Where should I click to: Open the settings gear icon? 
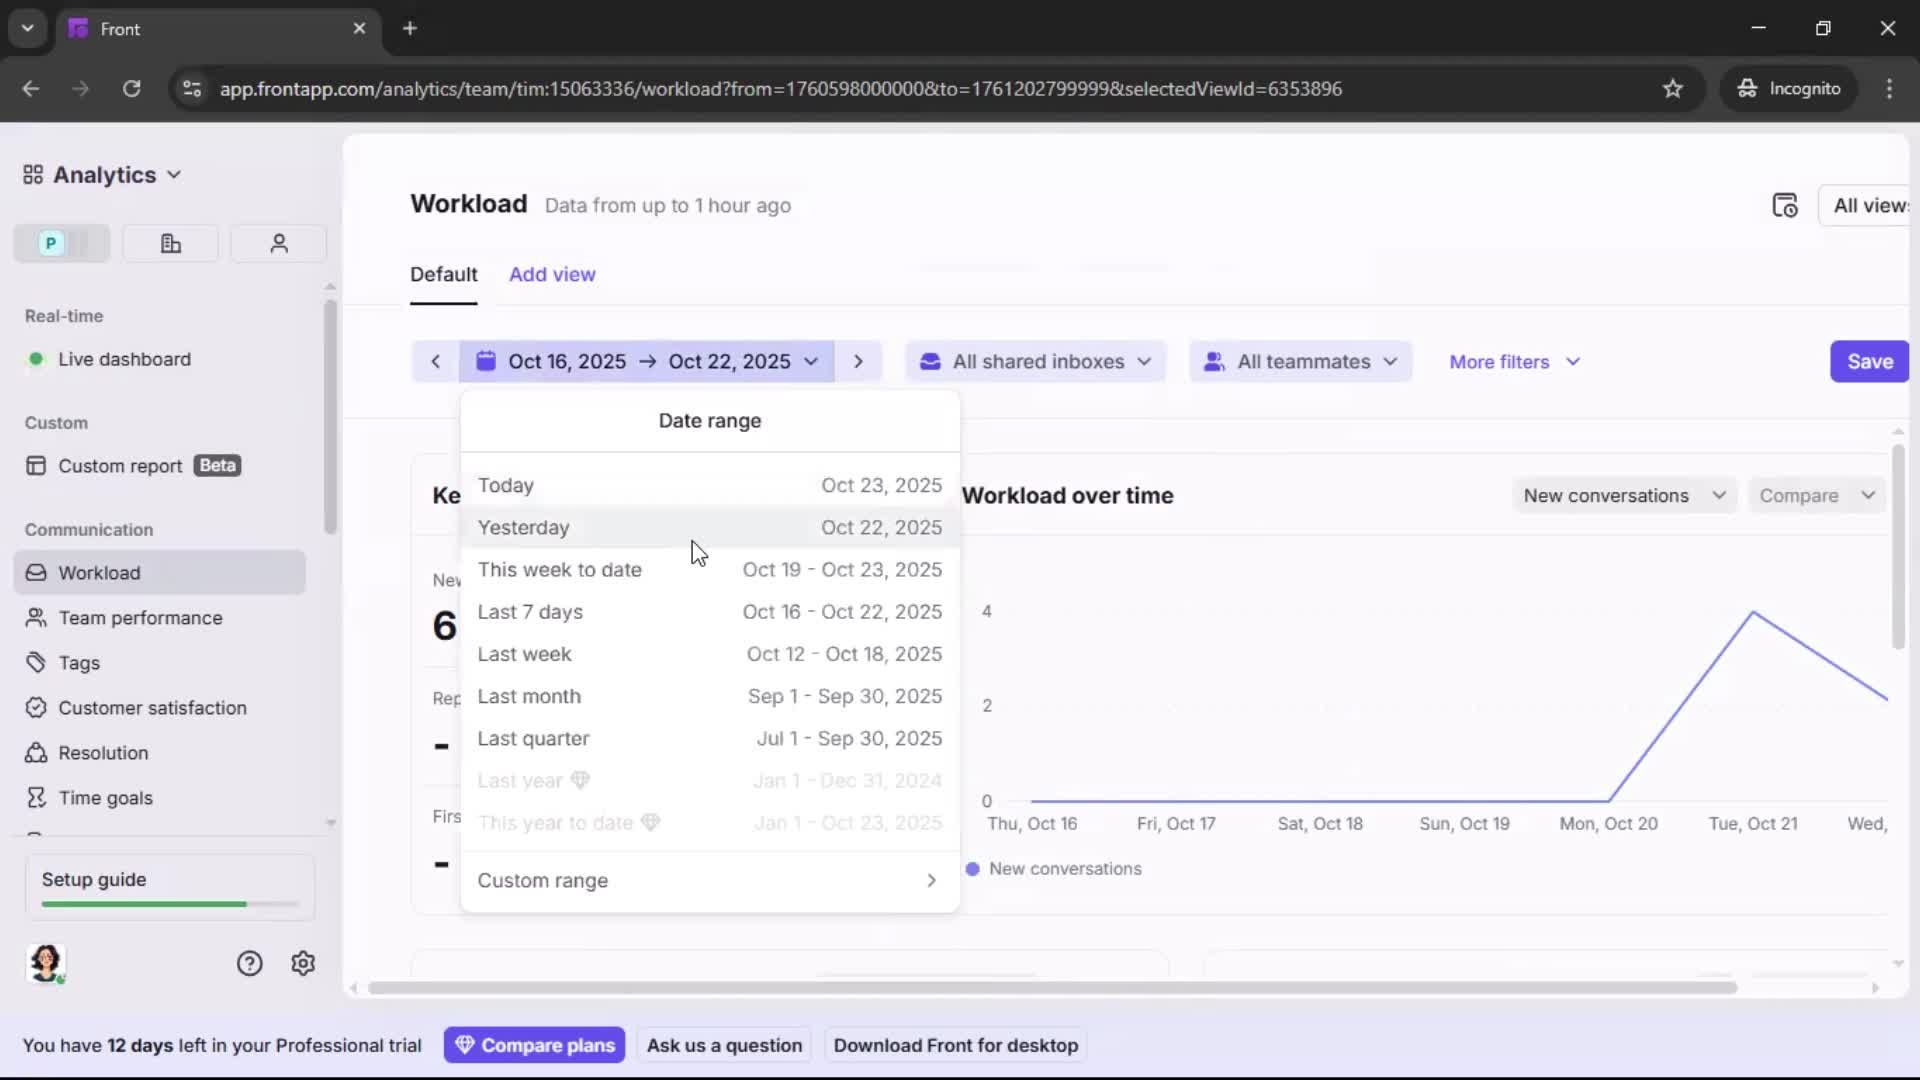pyautogui.click(x=302, y=963)
